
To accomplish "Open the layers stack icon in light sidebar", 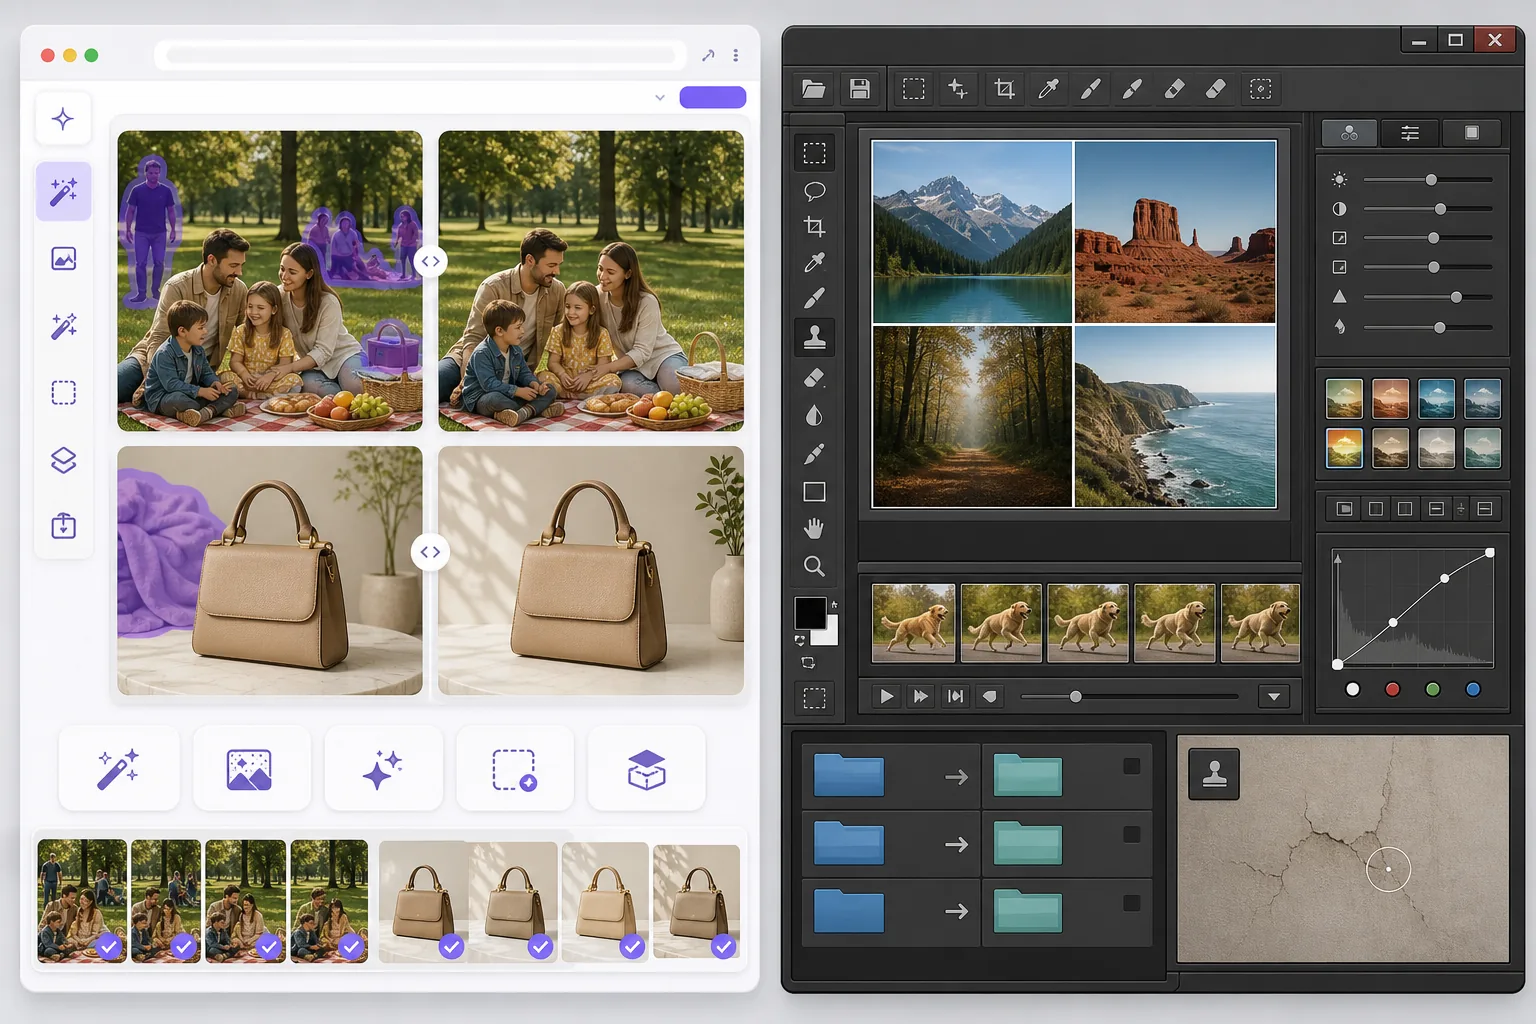I will click(x=63, y=460).
